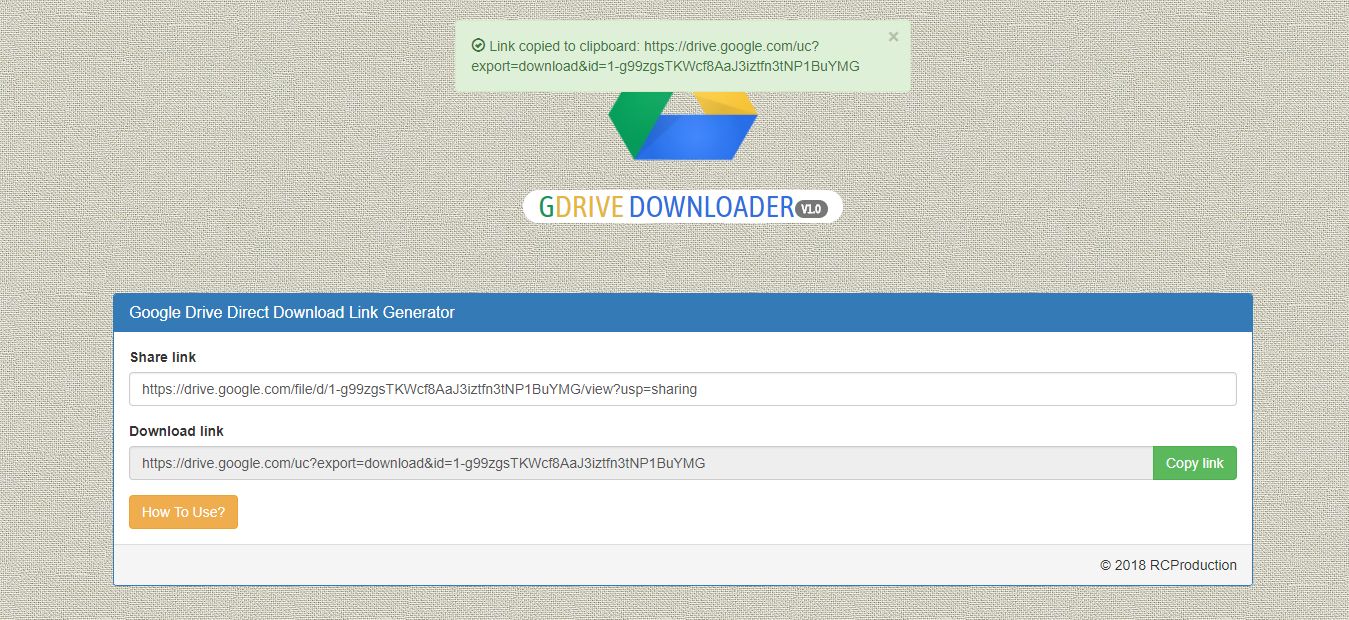This screenshot has height=620, width=1349.
Task: Click the GDrive Downloader title banner
Action: (682, 207)
